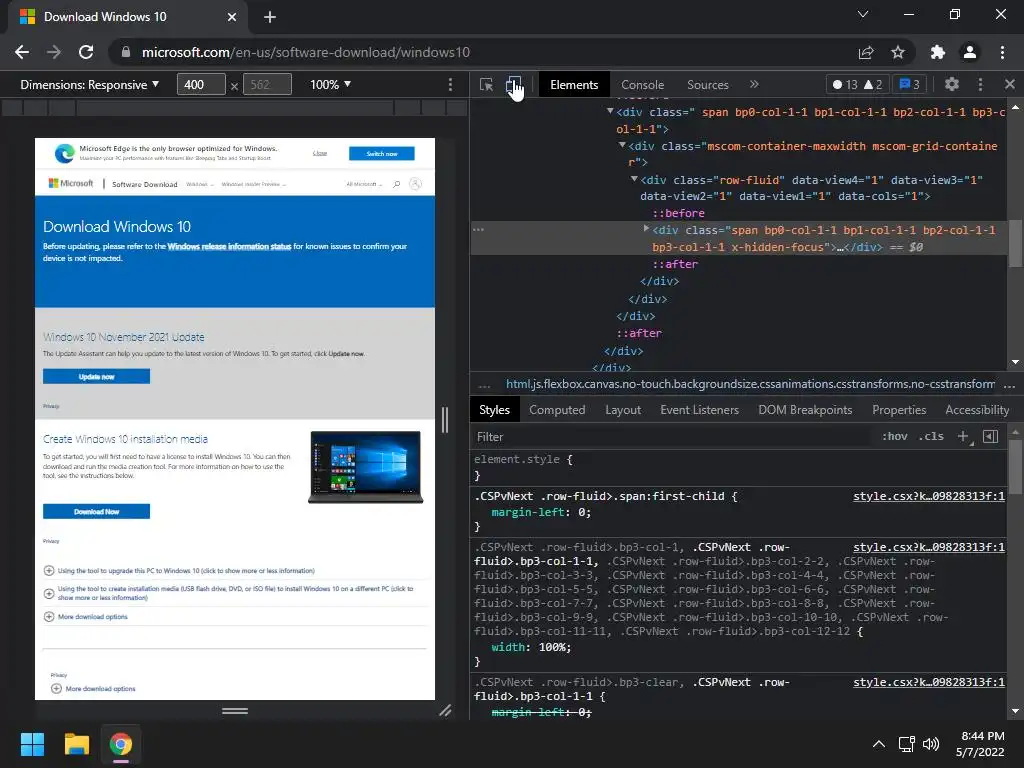Click the Styles filter input
This screenshot has width=1024, height=768.
[x=673, y=436]
